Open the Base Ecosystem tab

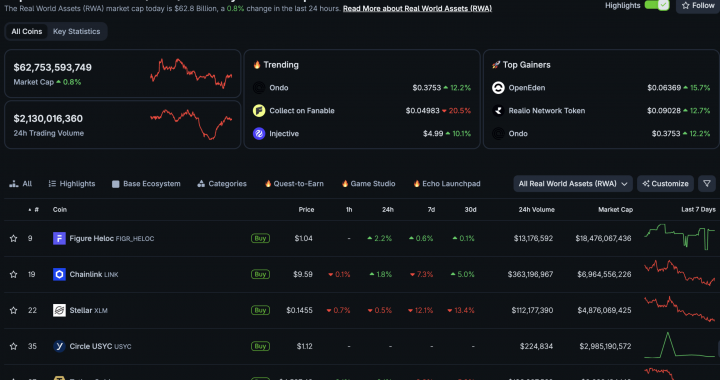[146, 184]
